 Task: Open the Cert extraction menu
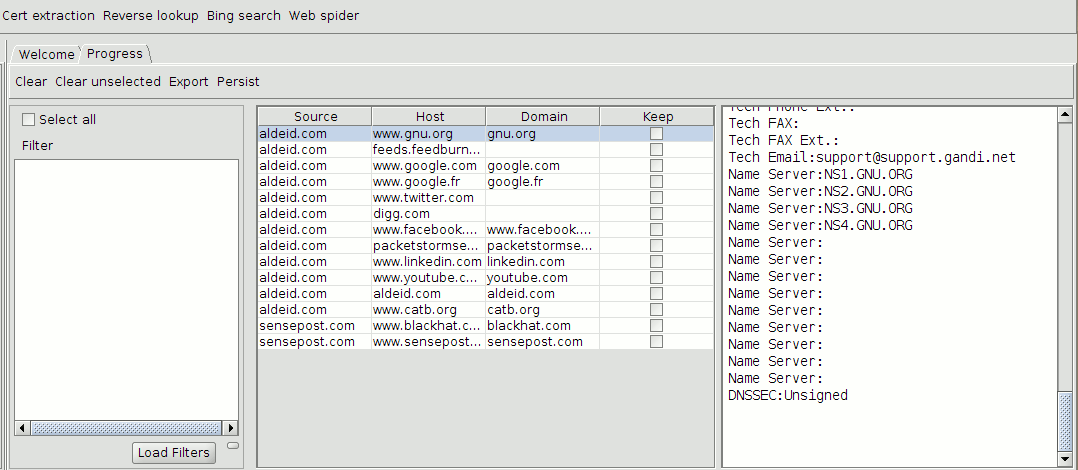click(49, 16)
